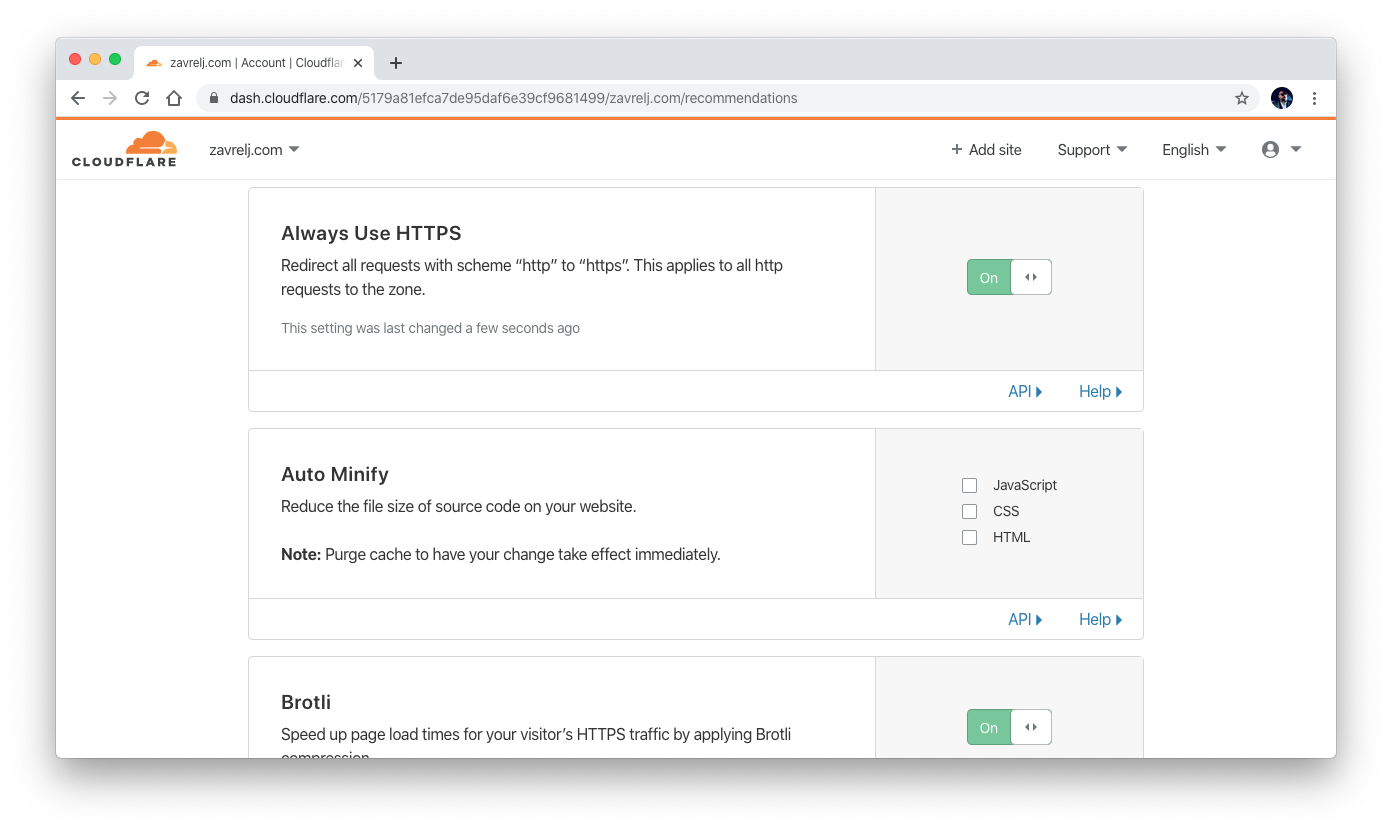Viewport: 1392px width, 832px height.
Task: Open the English language dropdown
Action: 1194,149
